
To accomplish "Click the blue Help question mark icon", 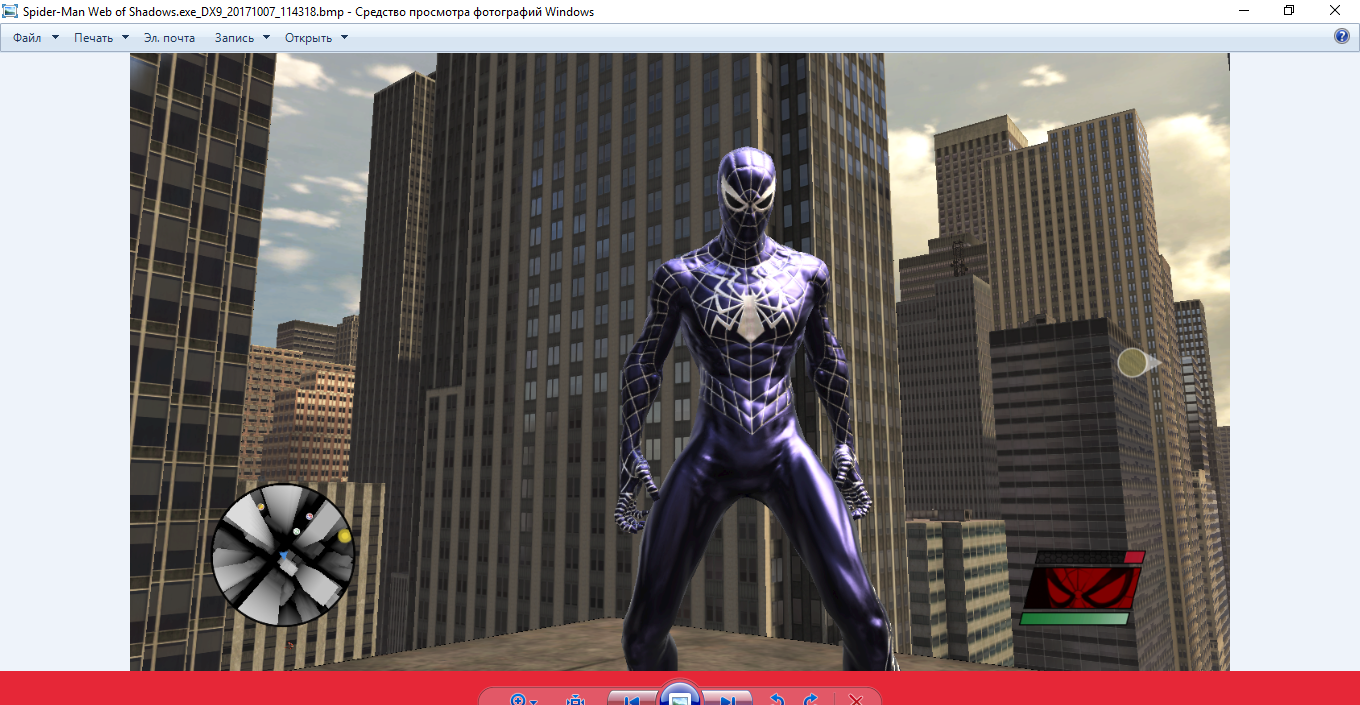I will pos(1342,37).
